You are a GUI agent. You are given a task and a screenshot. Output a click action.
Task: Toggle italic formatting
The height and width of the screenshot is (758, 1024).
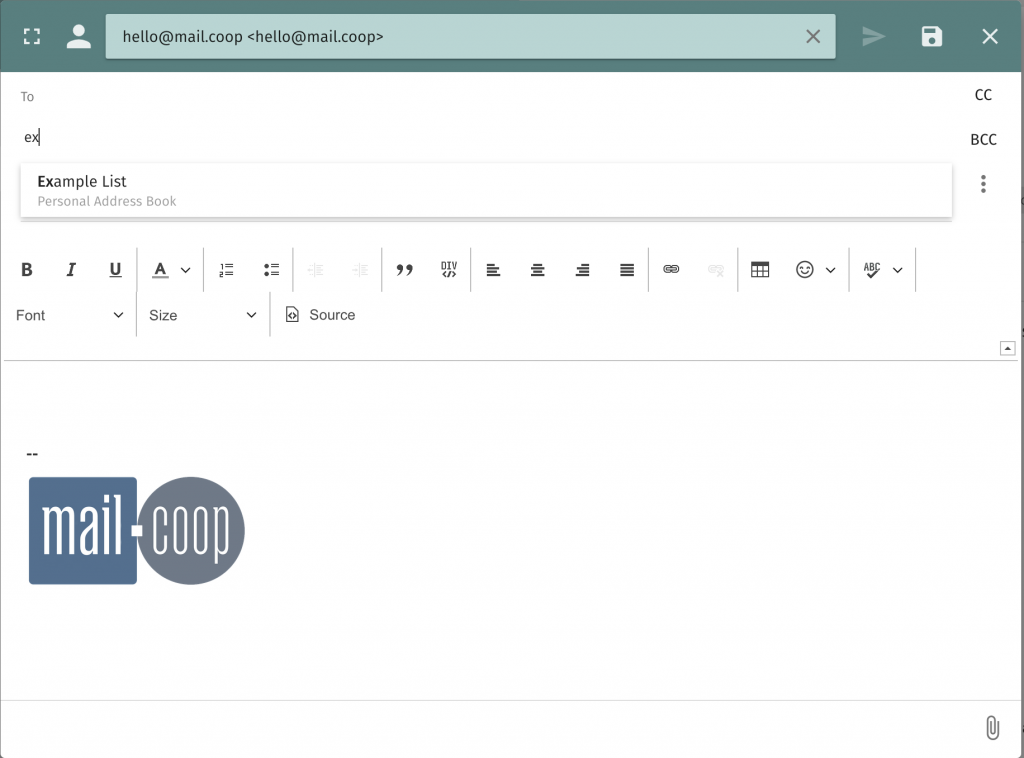click(71, 270)
